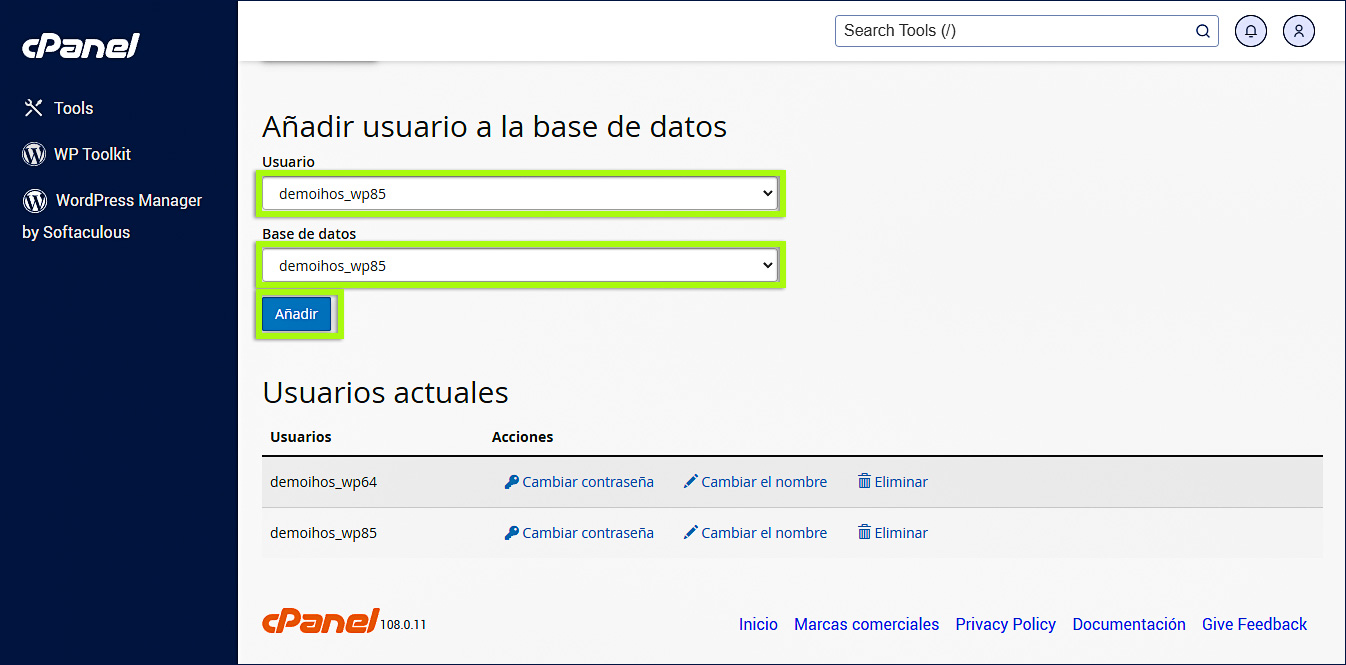Click the cPanel logo in sidebar

[x=81, y=45]
